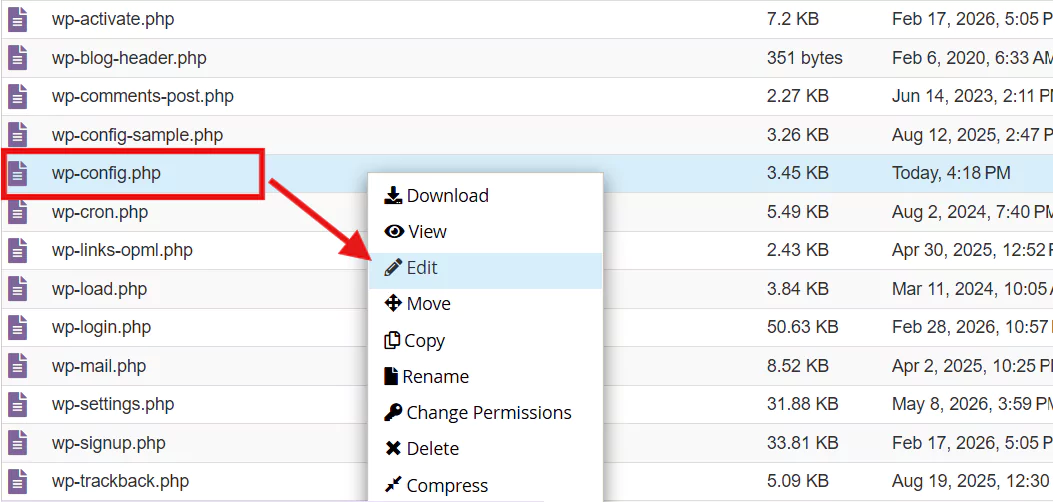
Task: Choose Download from the context menu
Action: 485,195
